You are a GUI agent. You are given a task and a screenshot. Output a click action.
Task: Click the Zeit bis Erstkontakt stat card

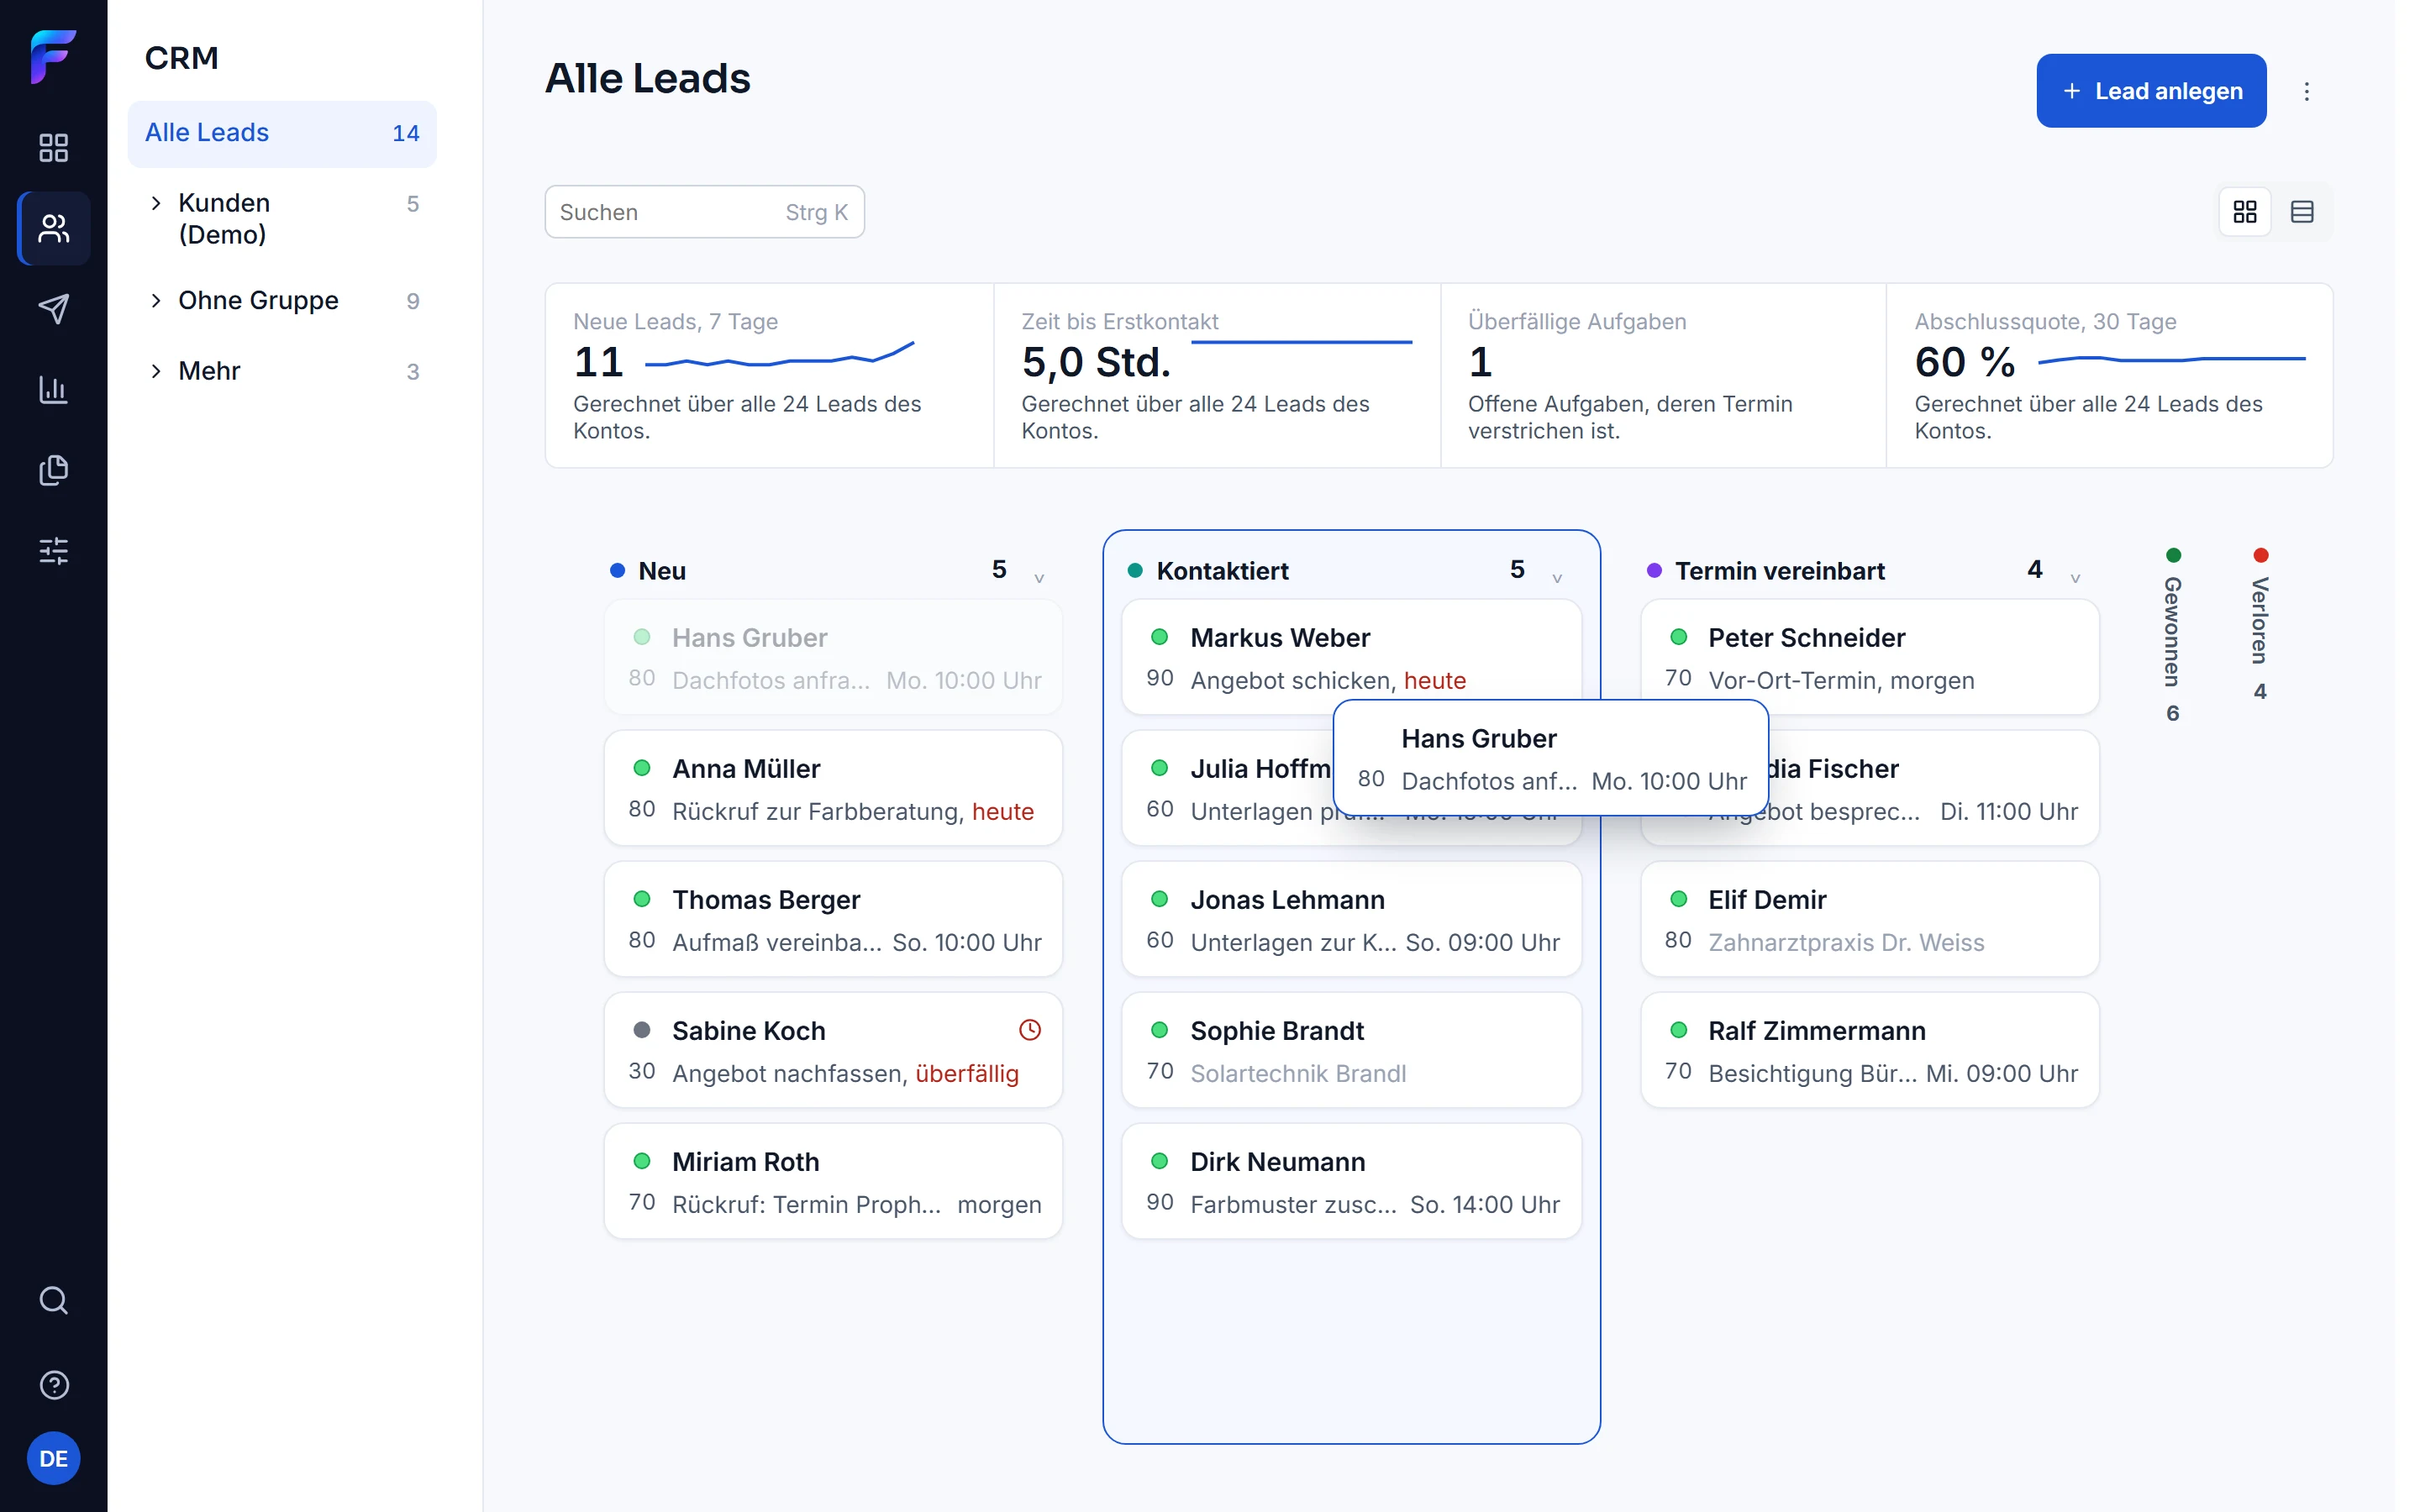pyautogui.click(x=1217, y=376)
